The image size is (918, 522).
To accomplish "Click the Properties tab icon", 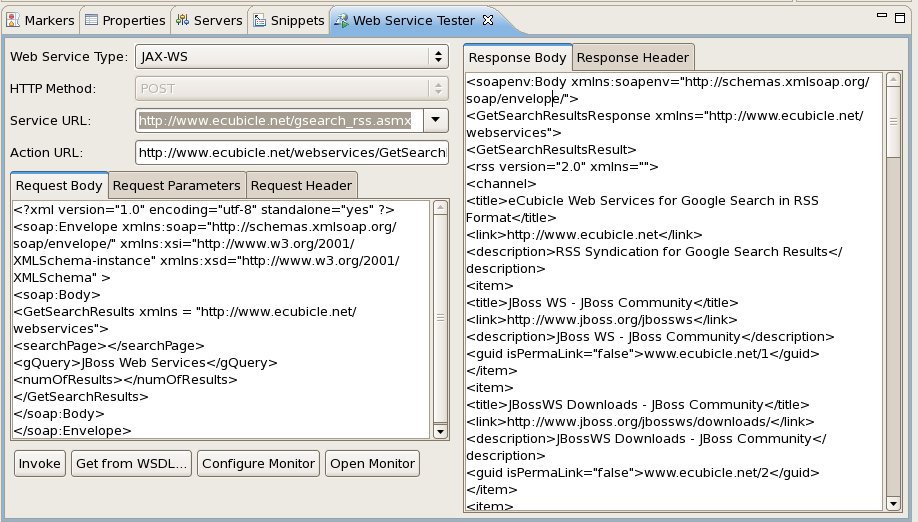I will pos(91,20).
